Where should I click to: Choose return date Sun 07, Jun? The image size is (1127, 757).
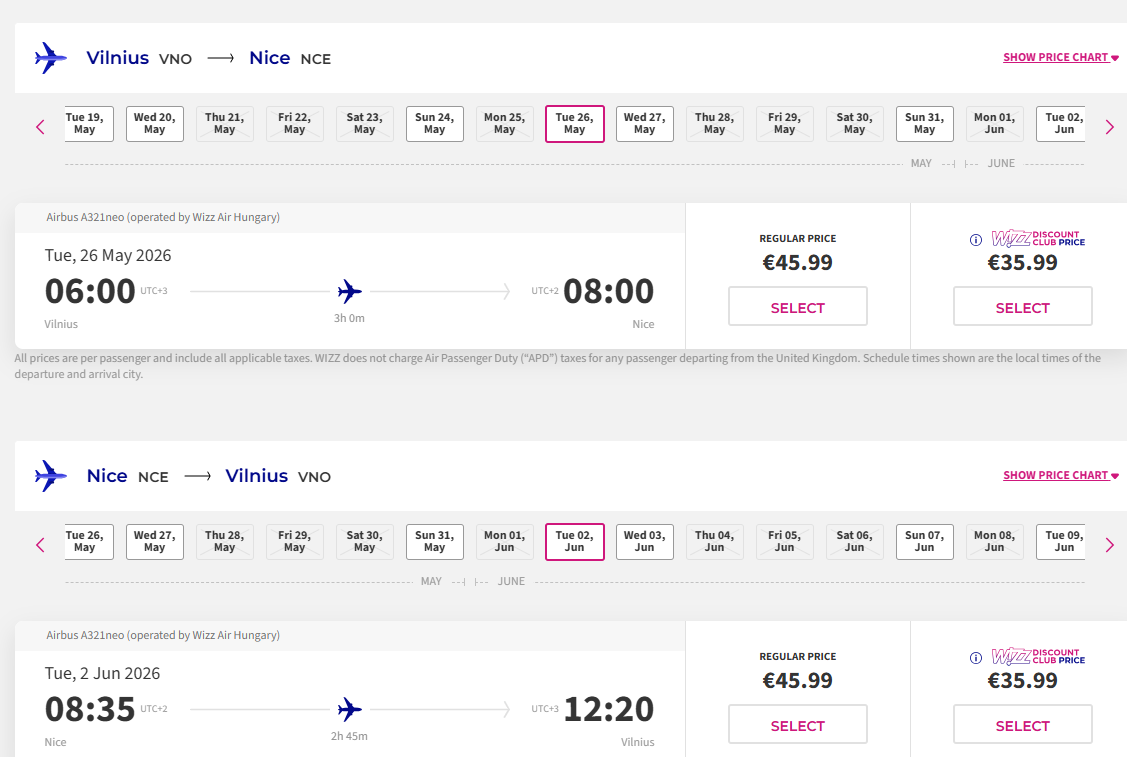[924, 542]
